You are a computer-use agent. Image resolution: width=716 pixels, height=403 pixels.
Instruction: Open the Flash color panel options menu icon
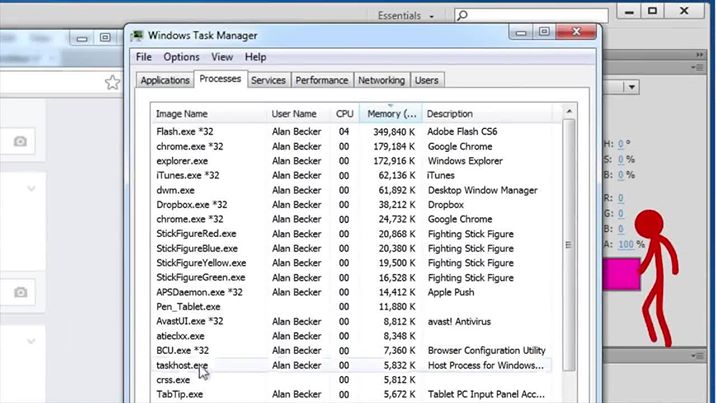[697, 67]
